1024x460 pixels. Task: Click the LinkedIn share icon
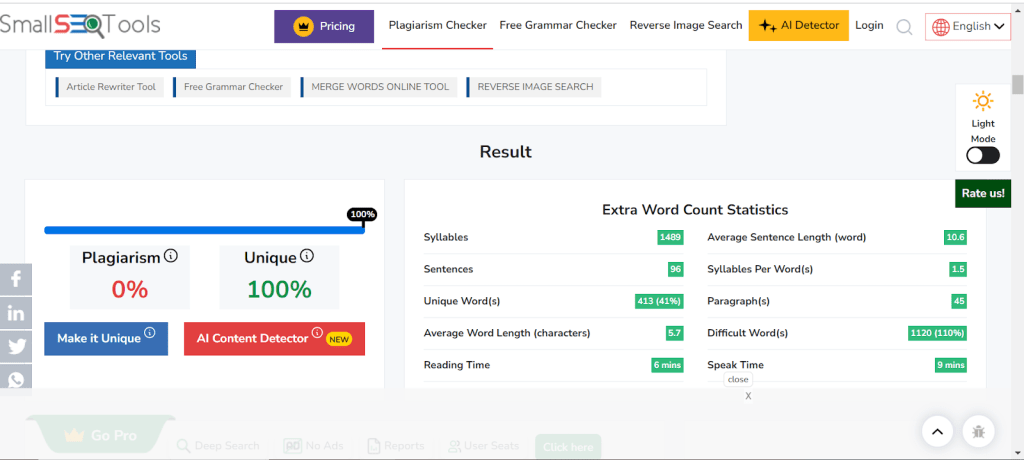[16, 313]
